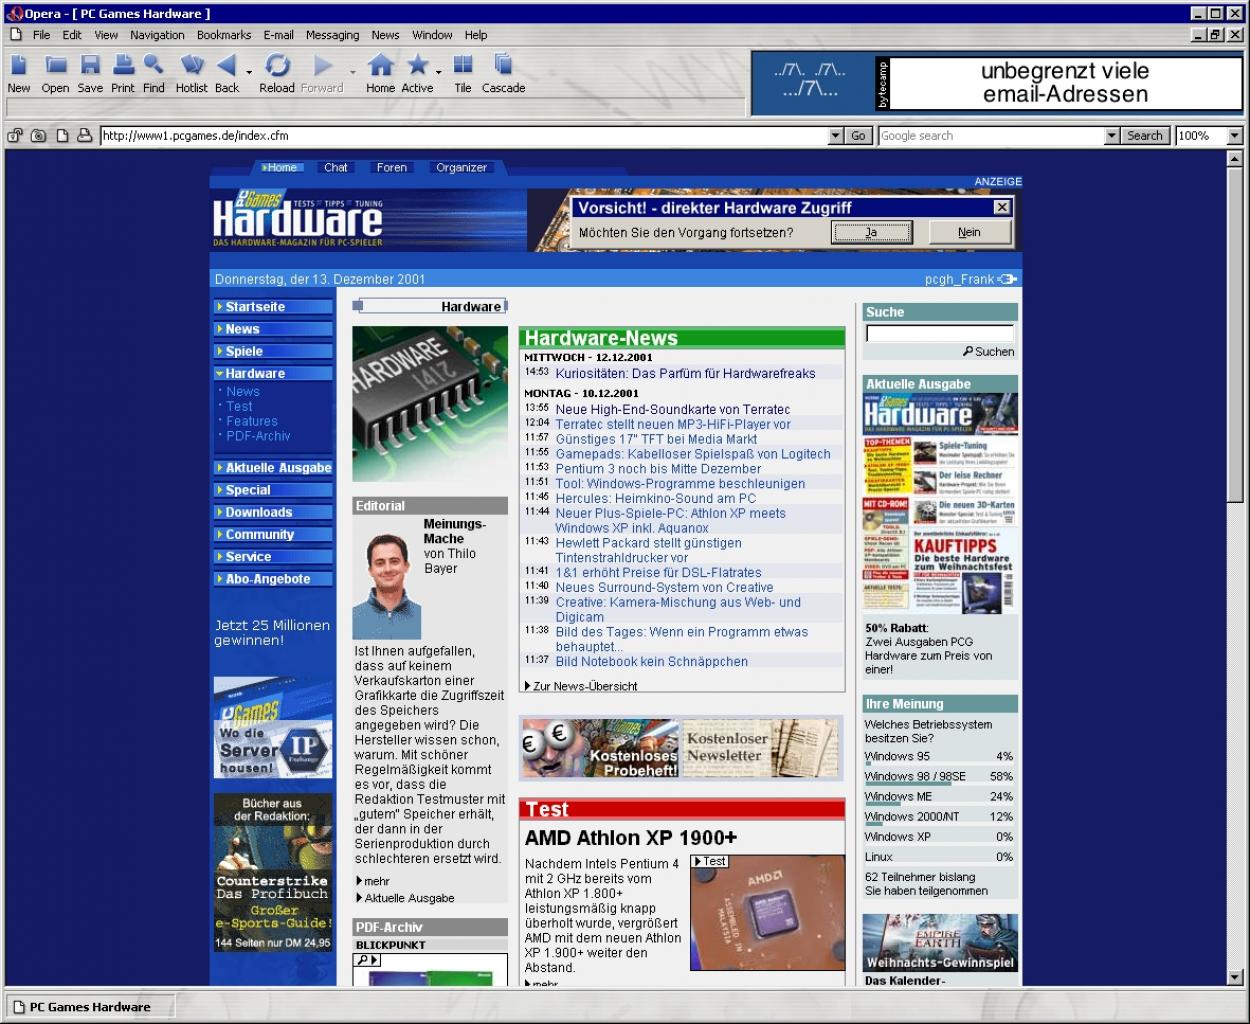The height and width of the screenshot is (1024, 1250).
Task: Click the first icon left of address bar
Action: point(15,136)
